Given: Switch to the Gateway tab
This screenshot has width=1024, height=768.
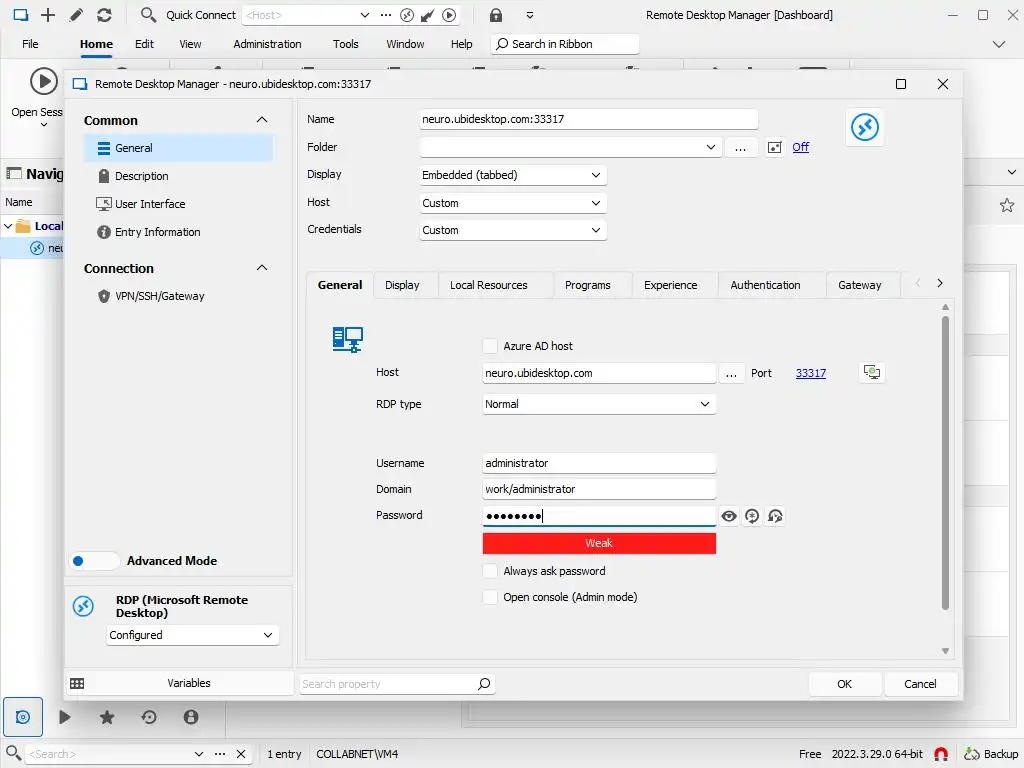Looking at the screenshot, I should [x=860, y=285].
